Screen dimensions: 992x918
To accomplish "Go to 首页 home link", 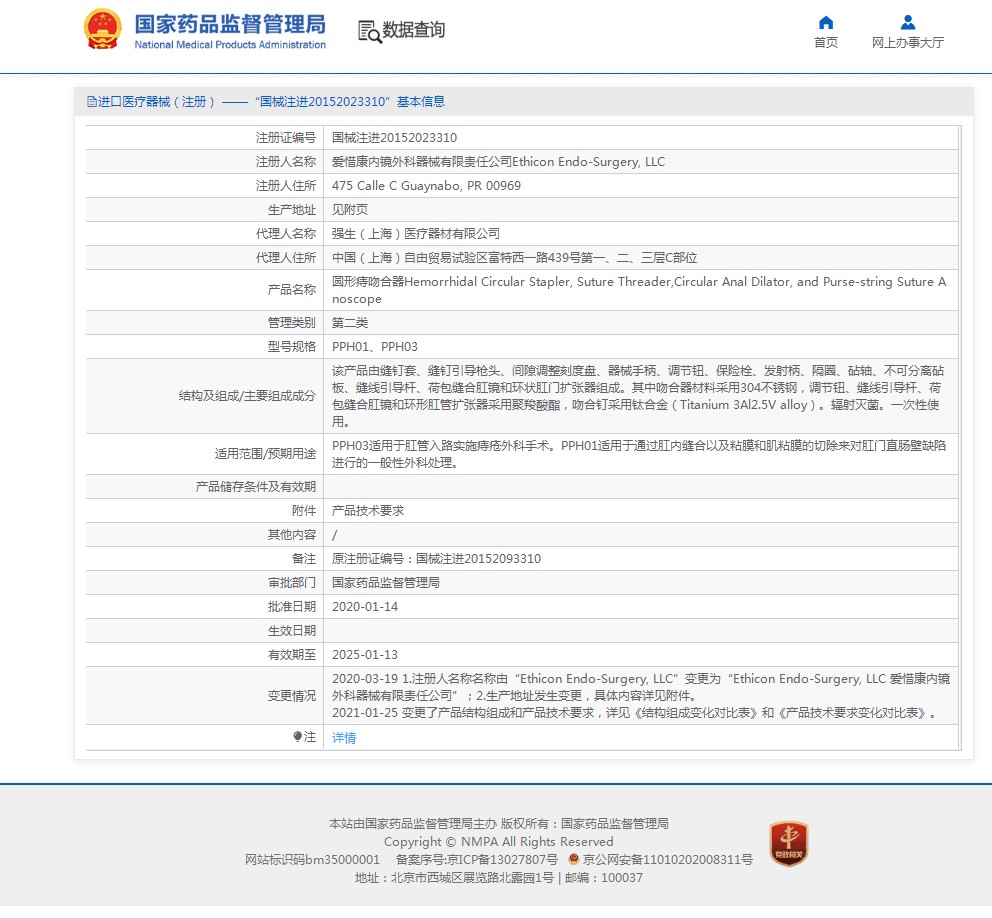I will (826, 42).
